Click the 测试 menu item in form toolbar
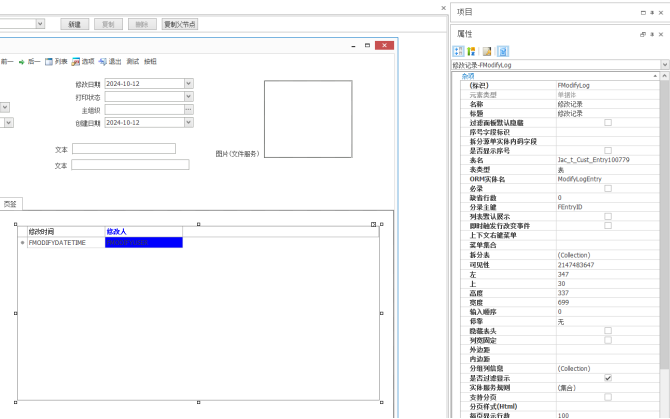 133,61
